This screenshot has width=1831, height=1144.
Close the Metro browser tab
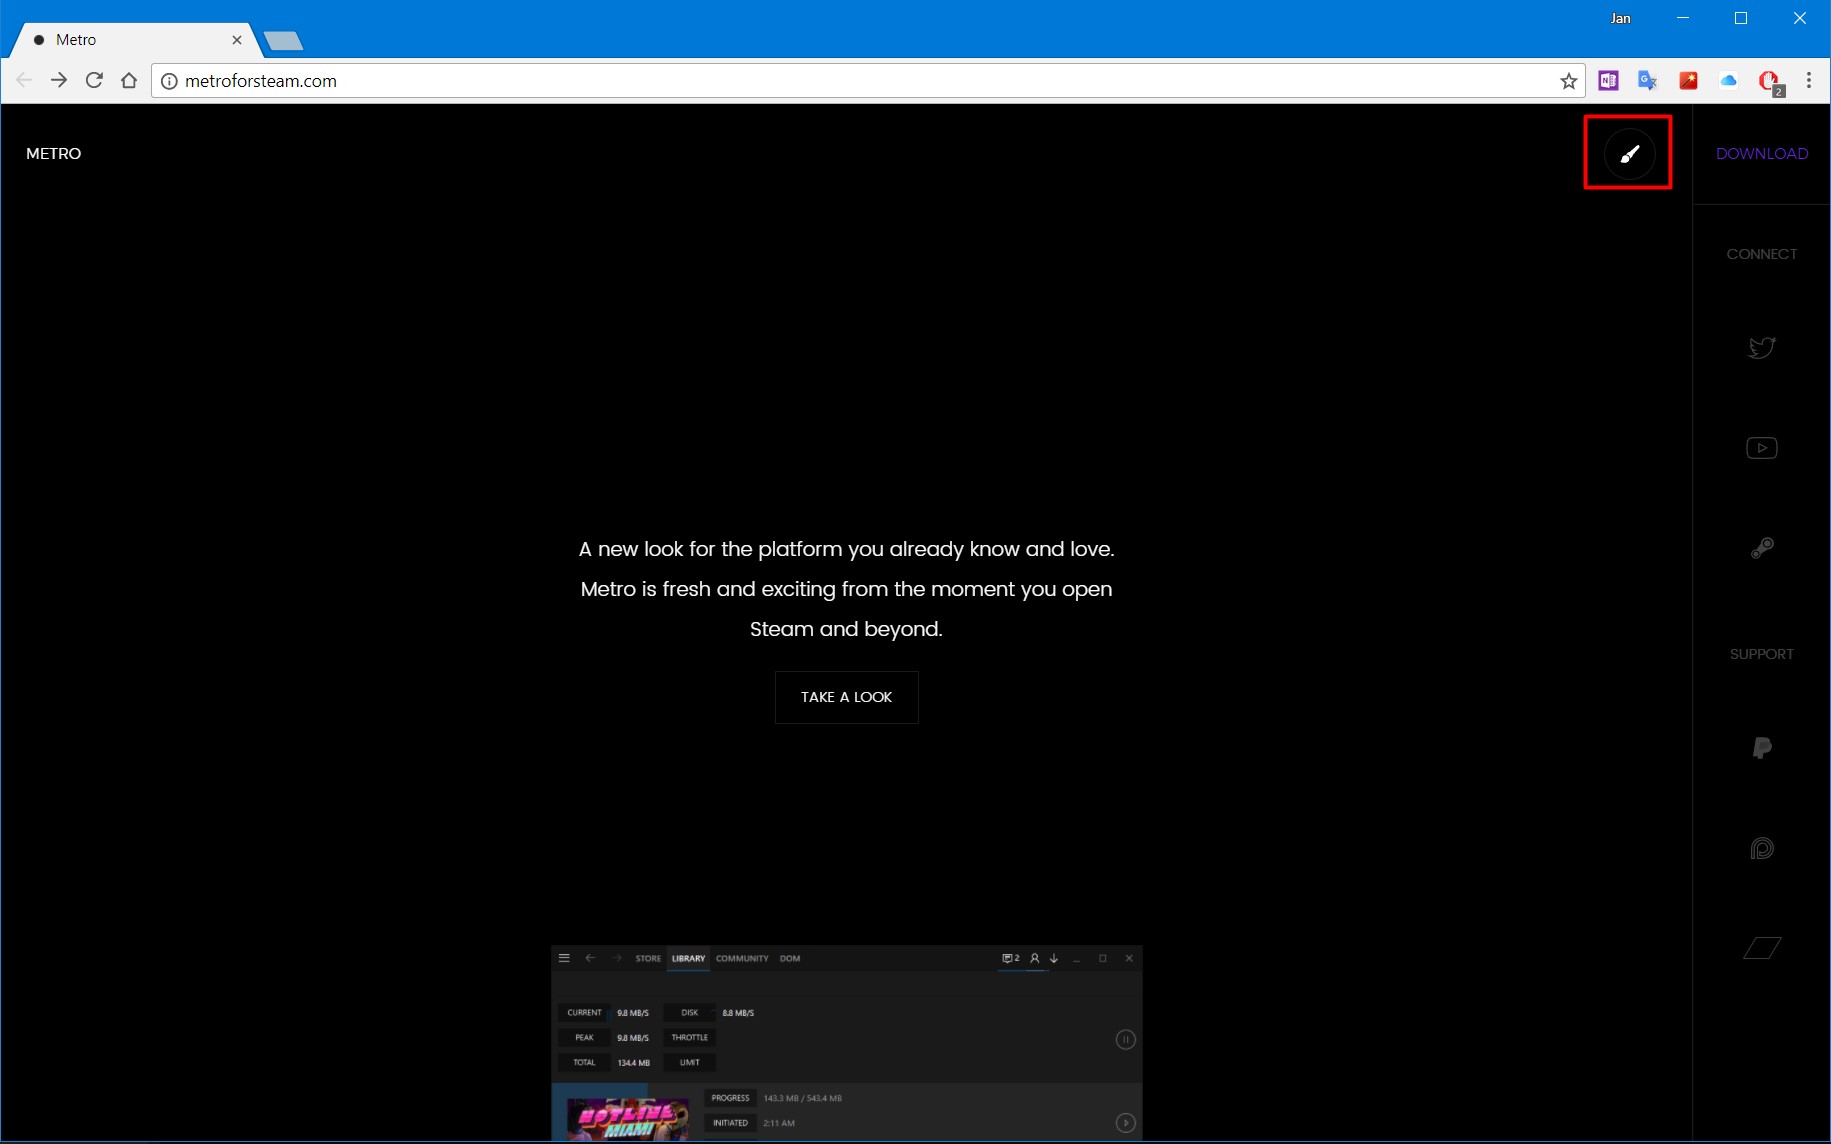click(x=237, y=40)
